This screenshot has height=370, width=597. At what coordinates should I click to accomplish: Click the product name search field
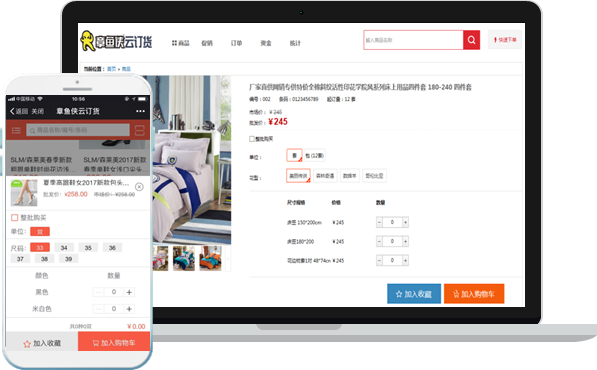413,40
